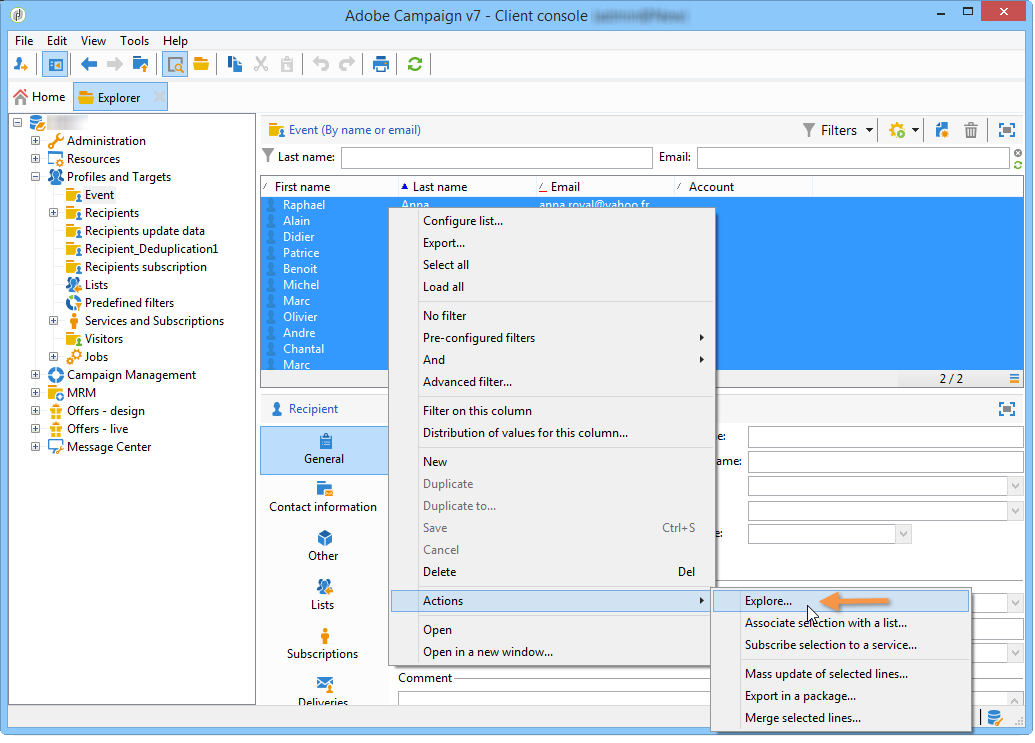Select Export... in the context menu
This screenshot has width=1035, height=743.
coord(444,243)
